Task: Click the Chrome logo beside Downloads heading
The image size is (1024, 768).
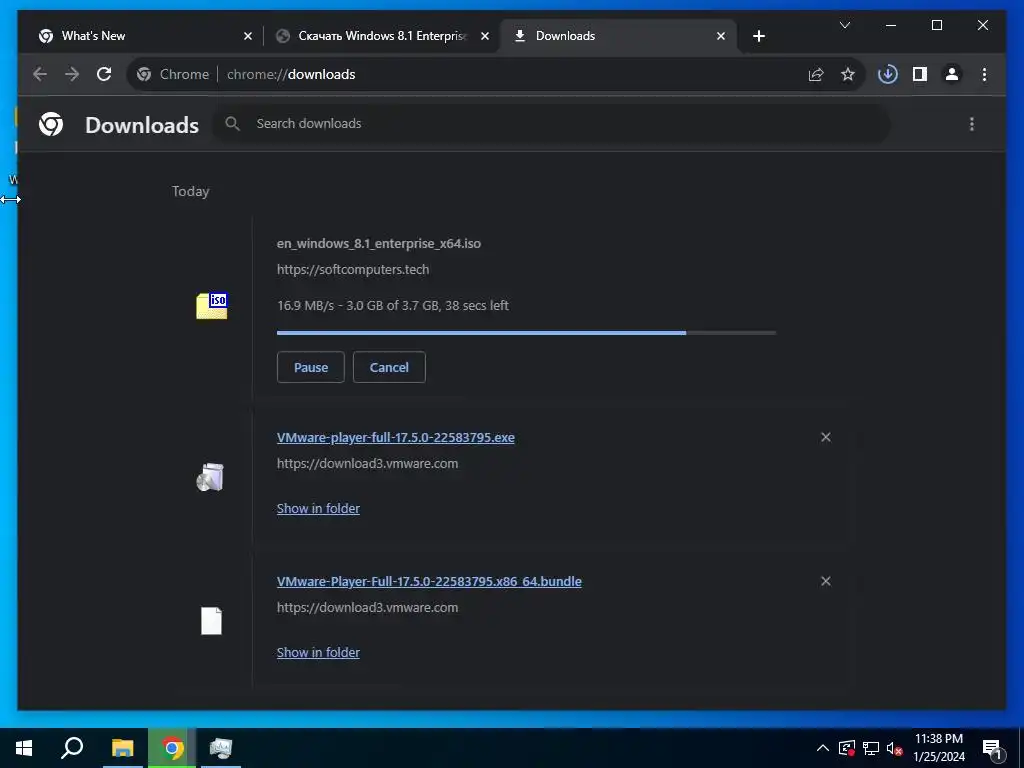Action: point(51,124)
